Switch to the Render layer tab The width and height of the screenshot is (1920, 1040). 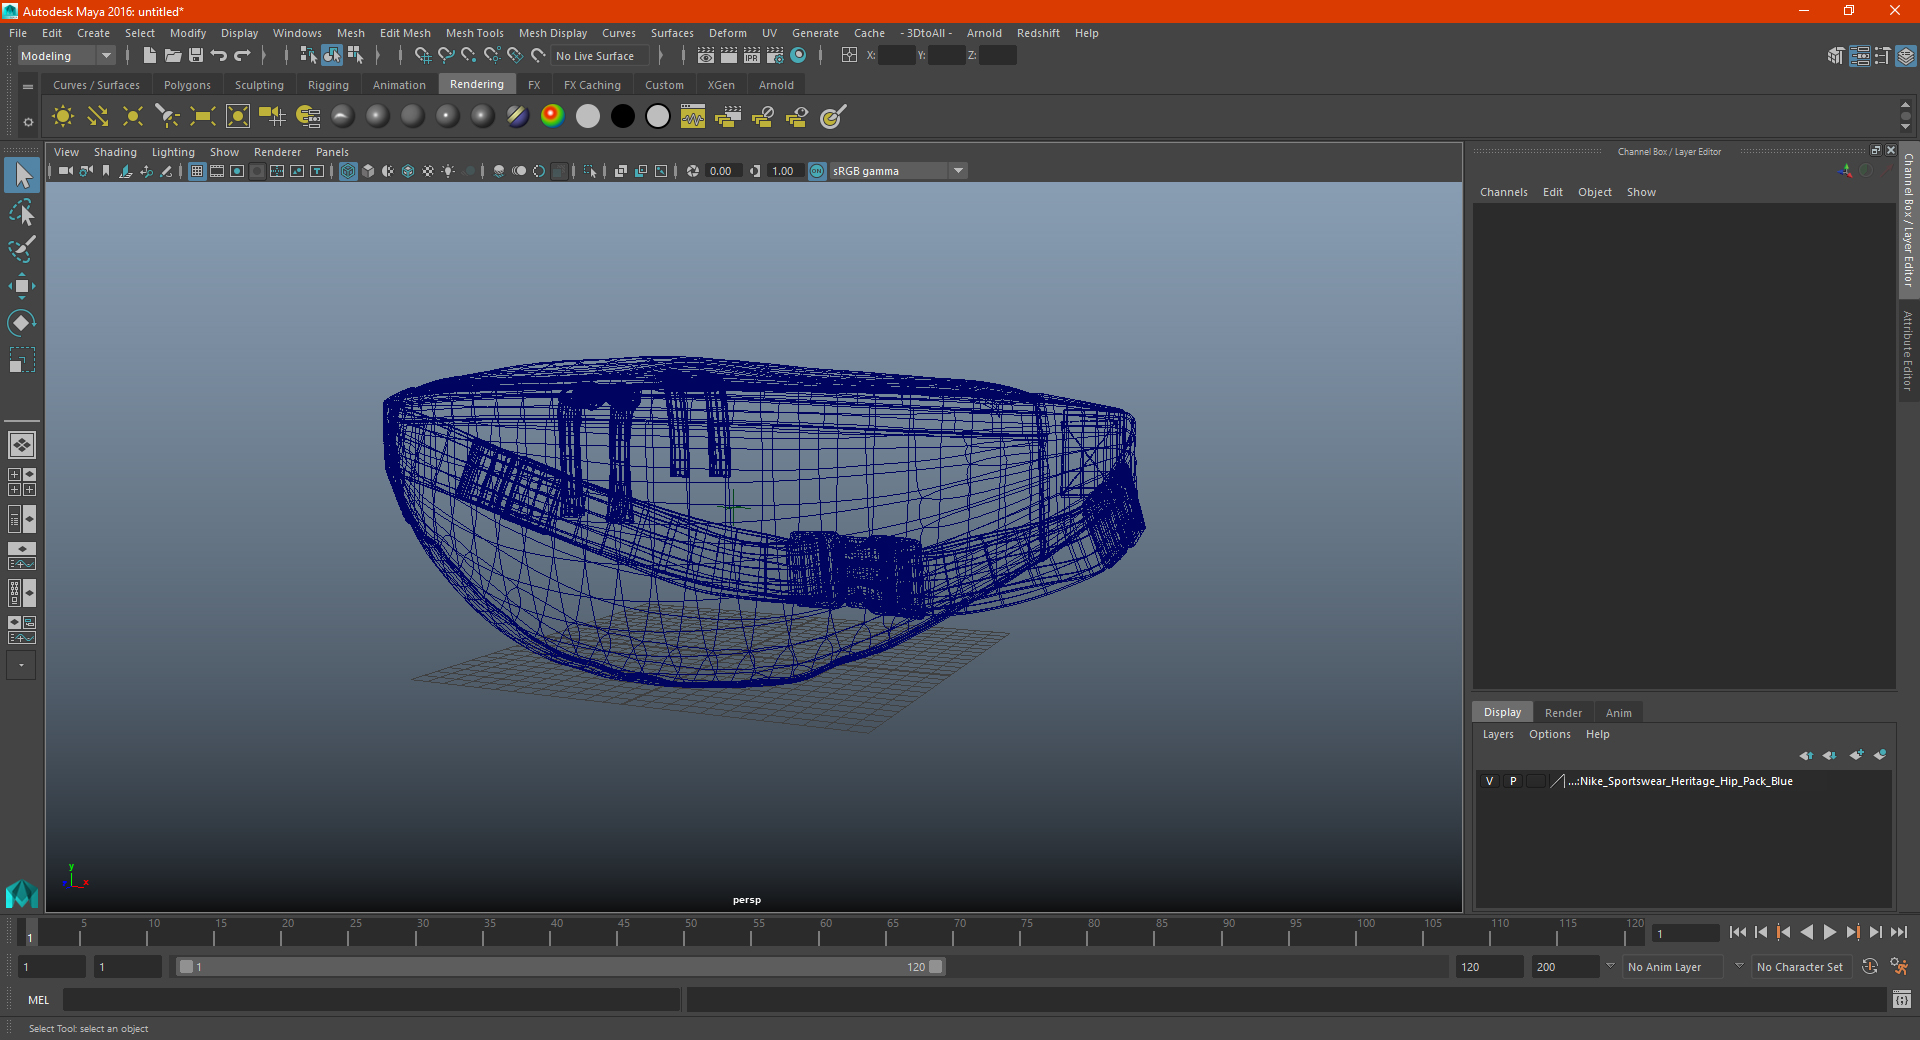click(1563, 713)
